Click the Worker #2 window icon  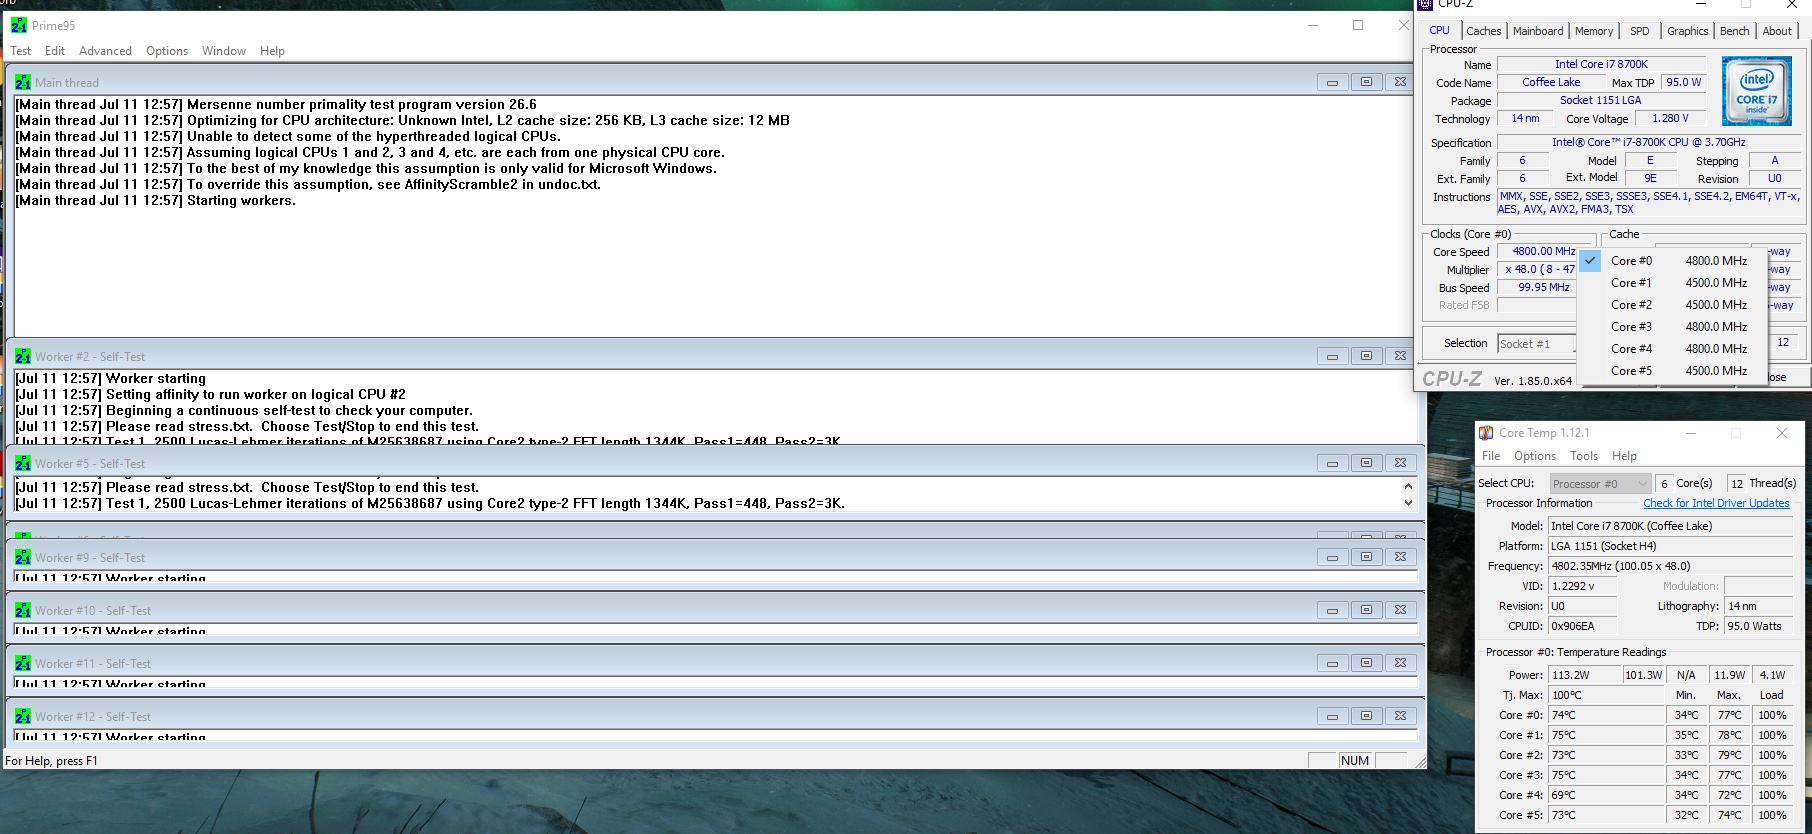[x=23, y=356]
